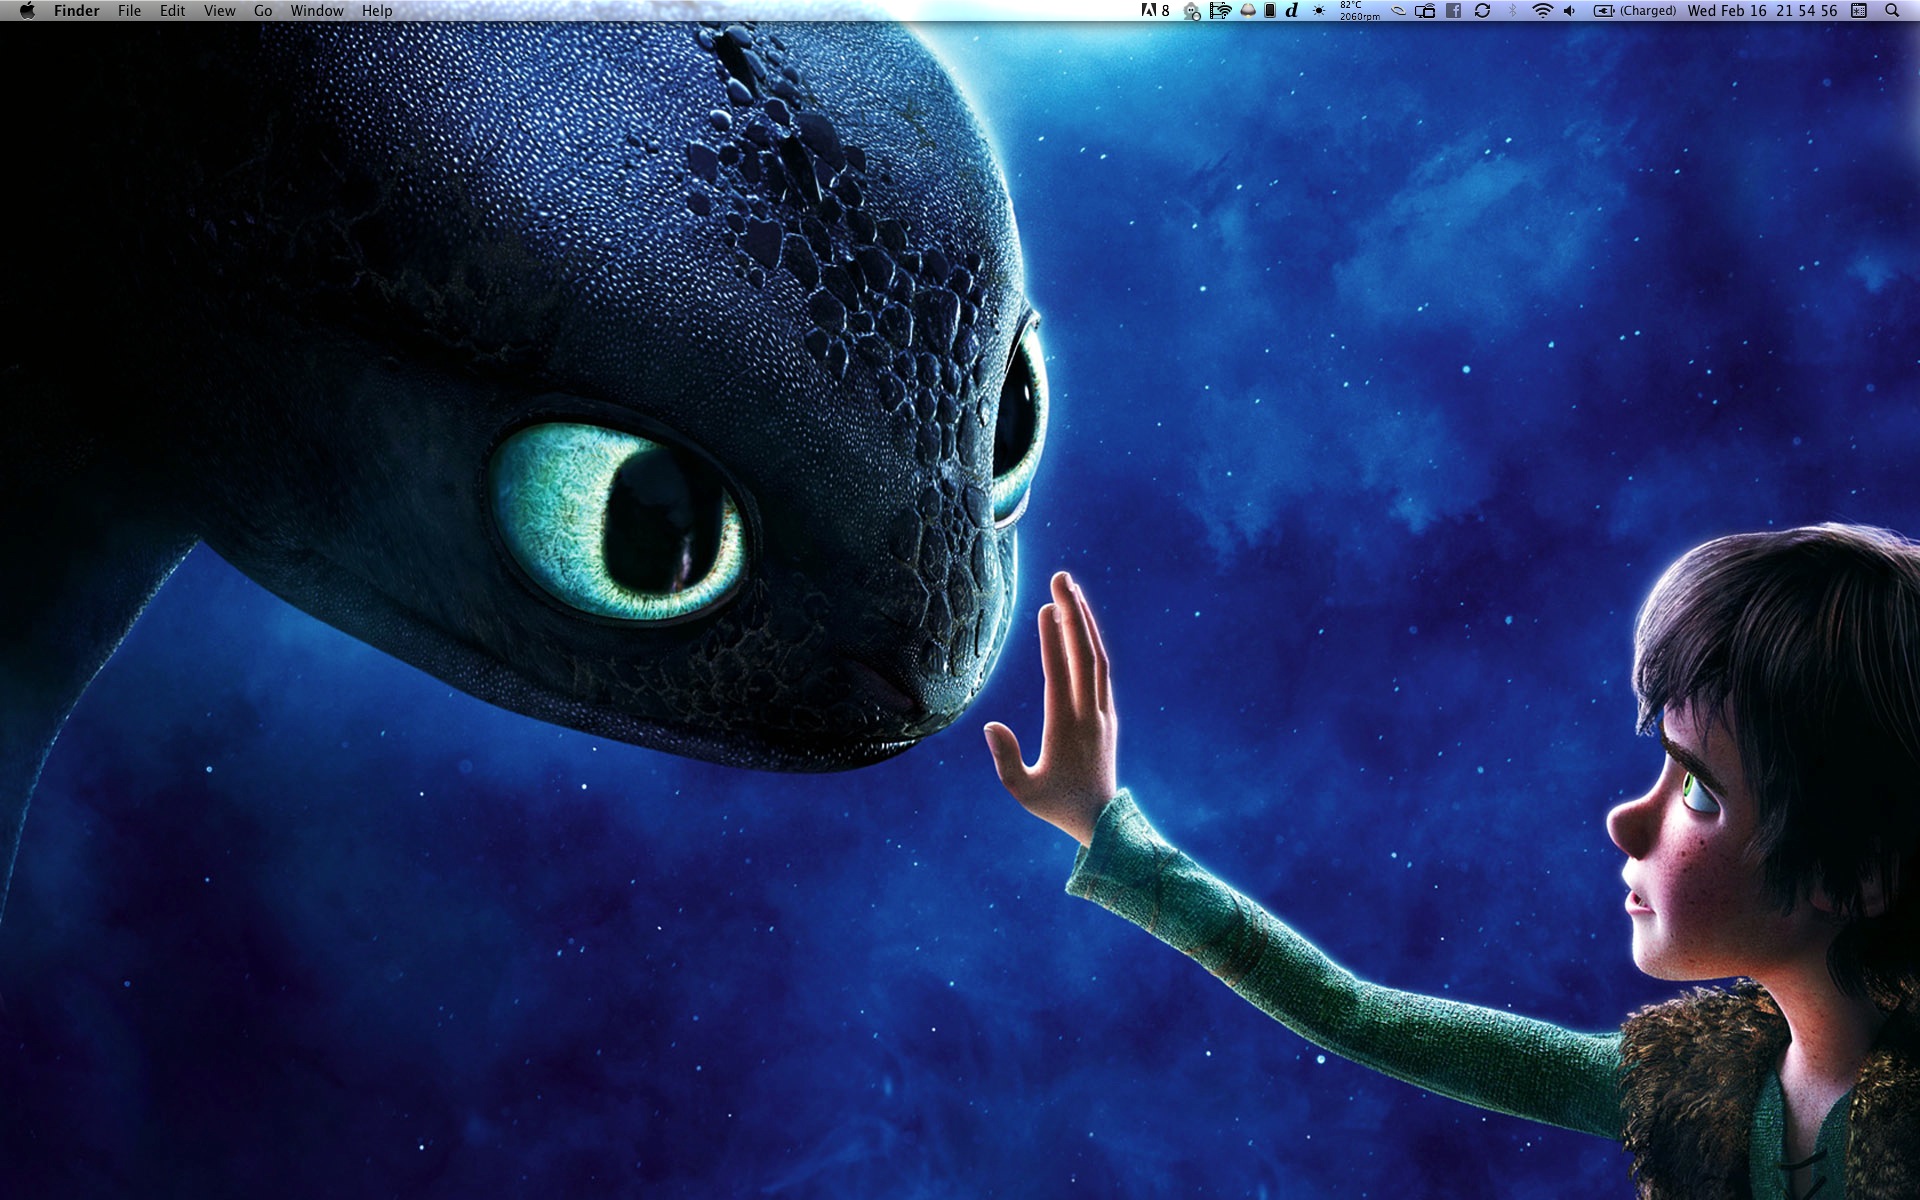This screenshot has width=1920, height=1200.
Task: Open the film strip with wifi menu icon
Action: [x=1220, y=10]
